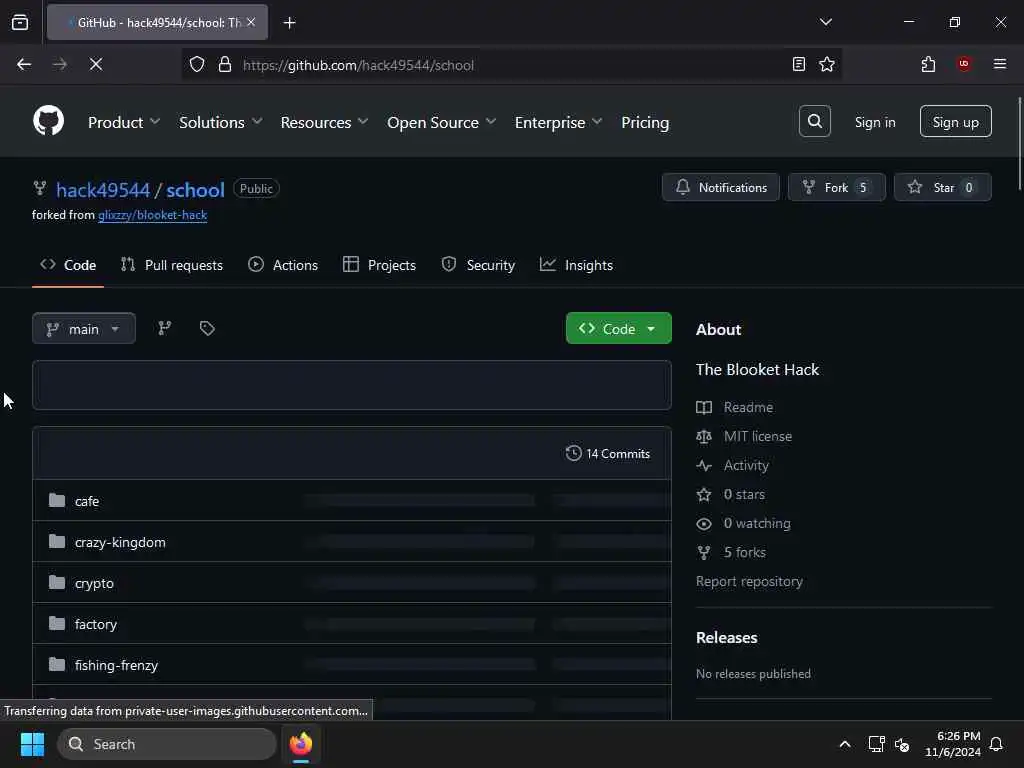View tags icon in the repository toolbar
This screenshot has height=768, width=1024.
(x=207, y=328)
